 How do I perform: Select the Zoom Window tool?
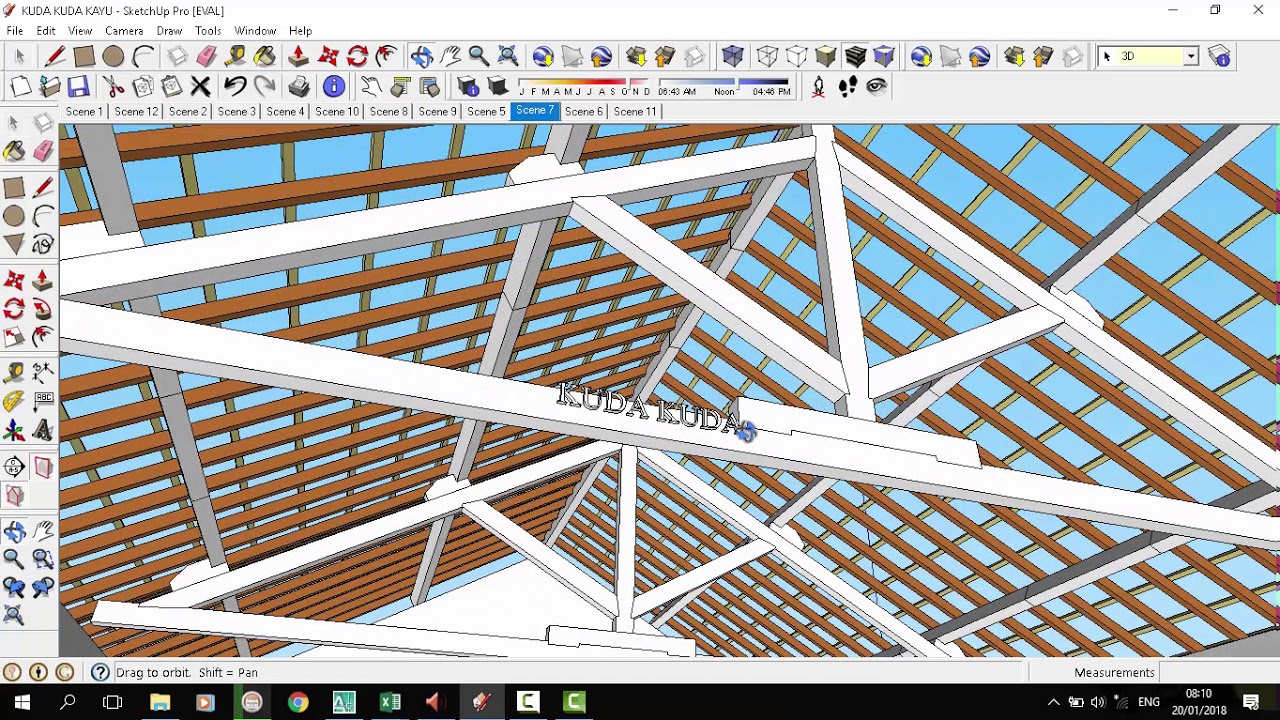[x=43, y=559]
